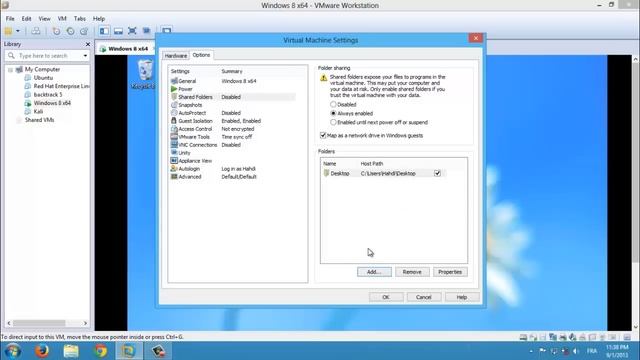Open Chrome from the taskbar

tap(100, 351)
